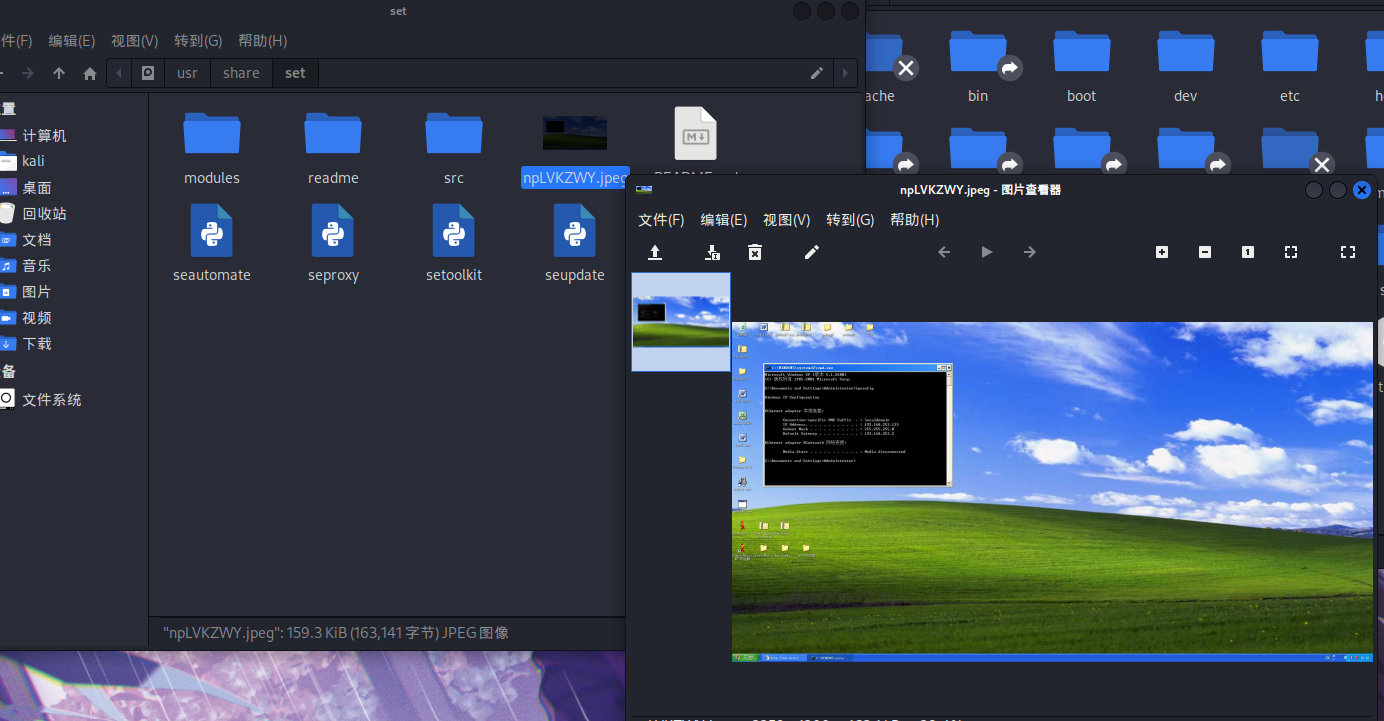
Task: Fit image to window icon
Action: [x=1291, y=252]
